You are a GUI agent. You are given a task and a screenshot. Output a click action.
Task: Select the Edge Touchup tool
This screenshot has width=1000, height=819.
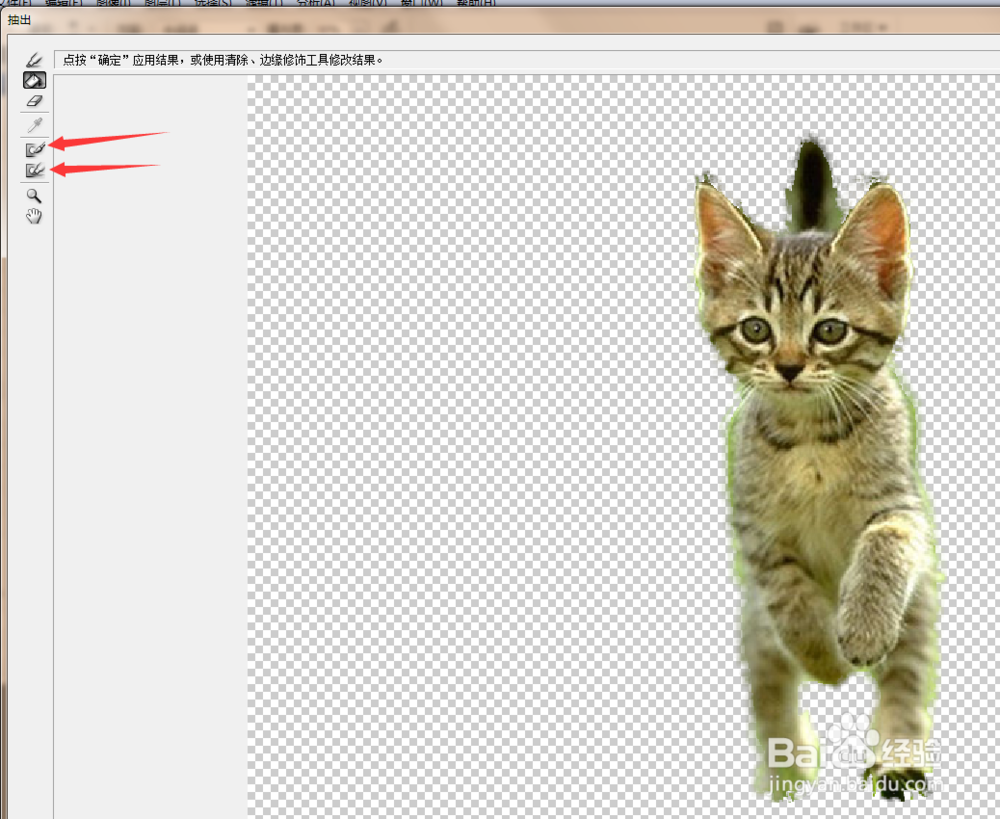tap(35, 170)
